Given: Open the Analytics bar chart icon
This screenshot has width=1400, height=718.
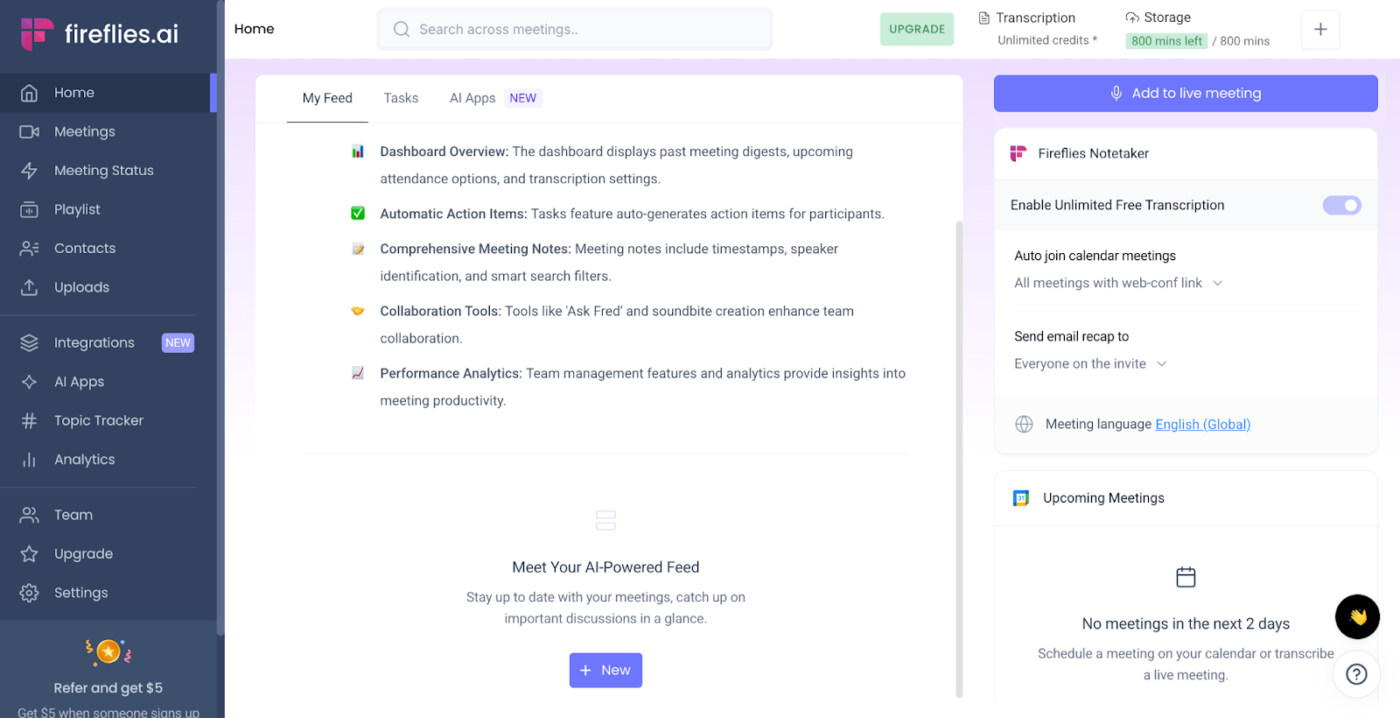Looking at the screenshot, I should (29, 460).
